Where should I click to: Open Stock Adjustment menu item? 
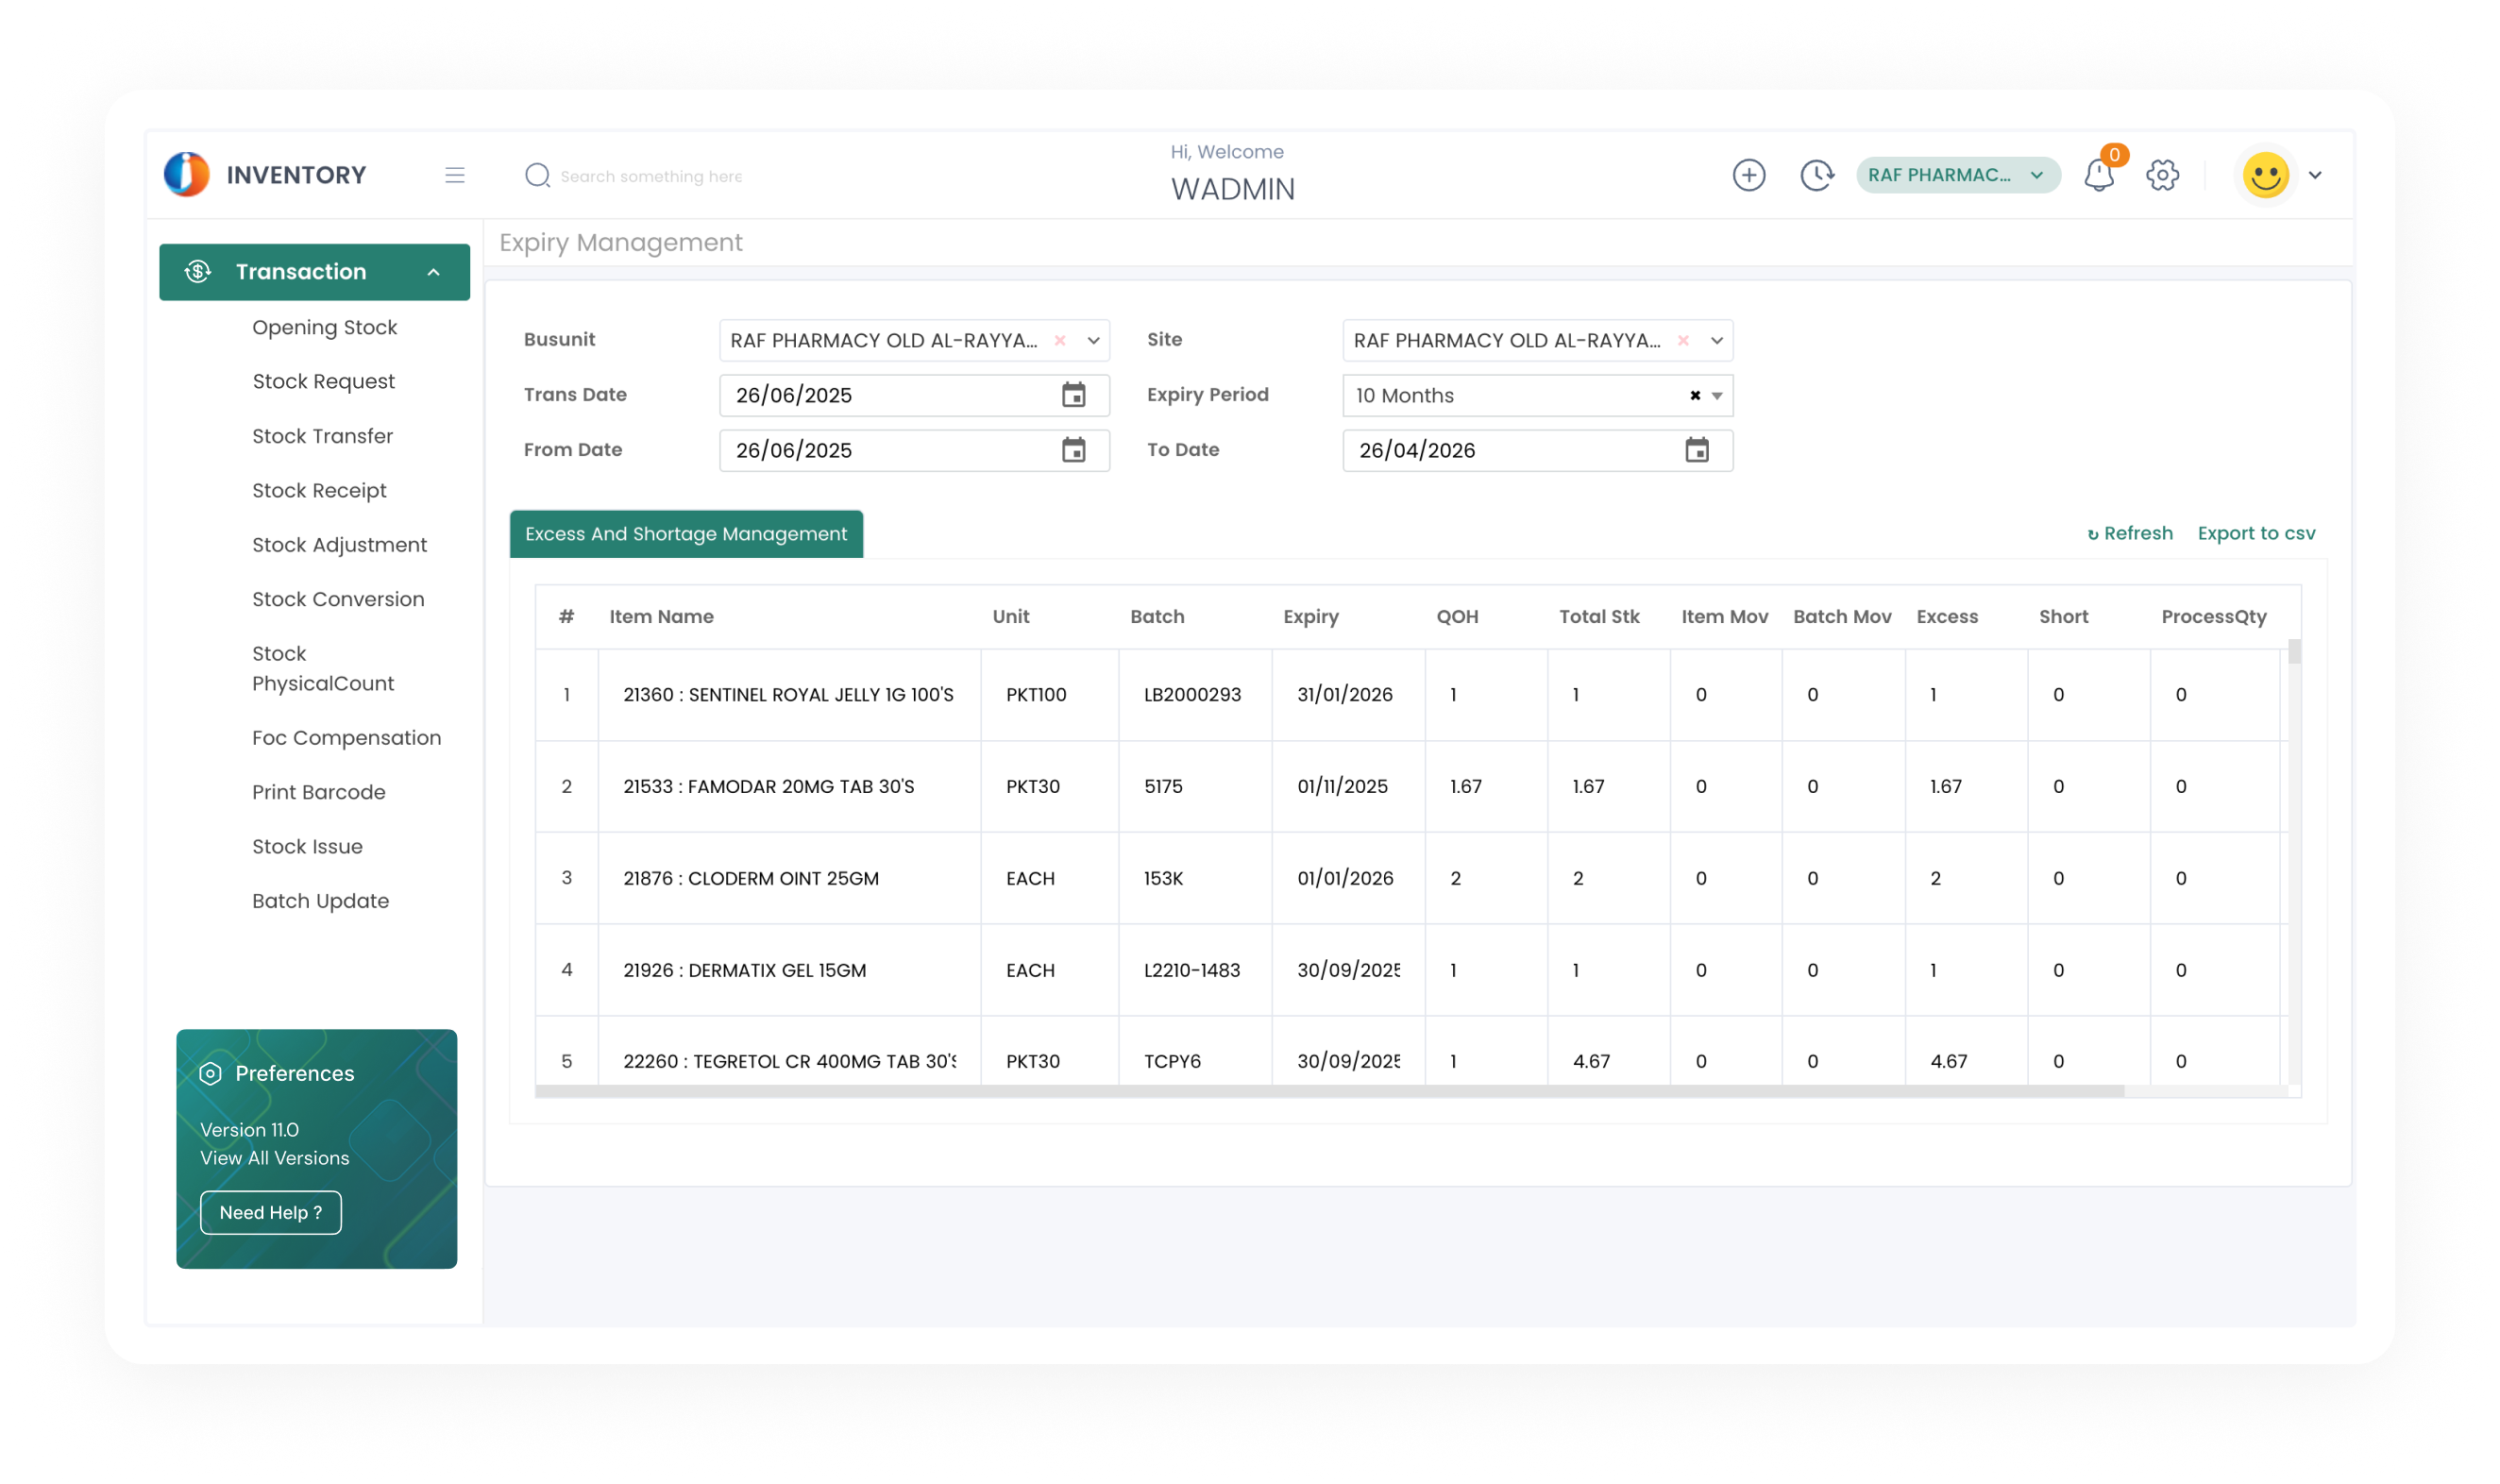(x=339, y=545)
